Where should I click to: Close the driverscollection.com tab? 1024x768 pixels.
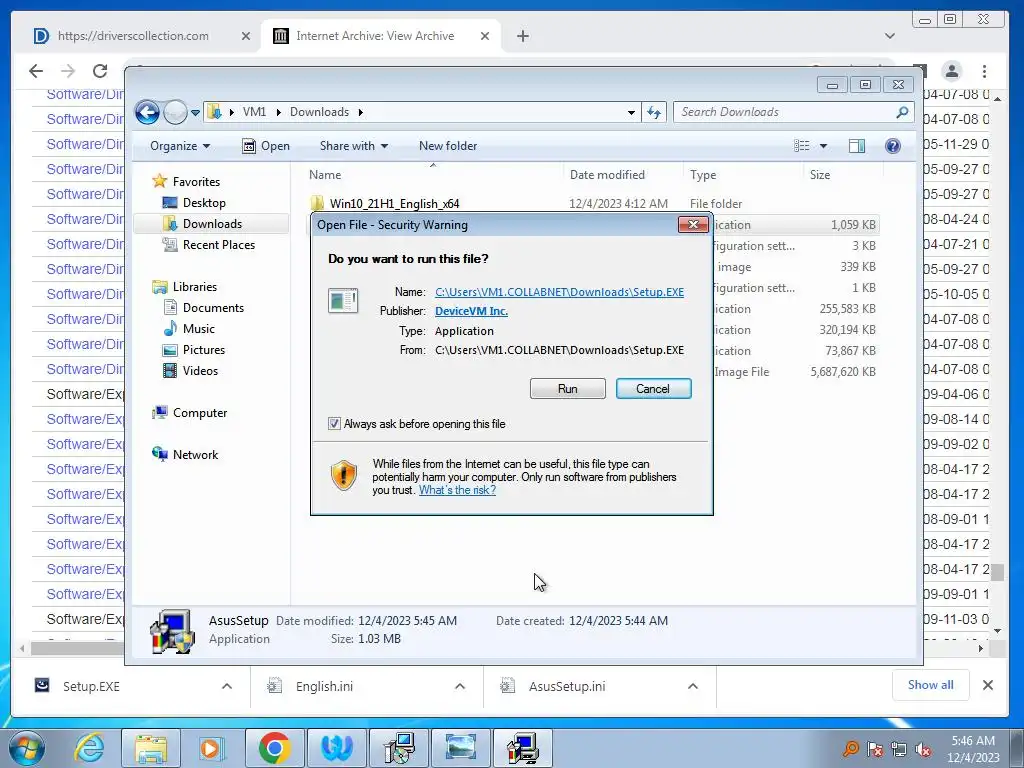coord(246,36)
